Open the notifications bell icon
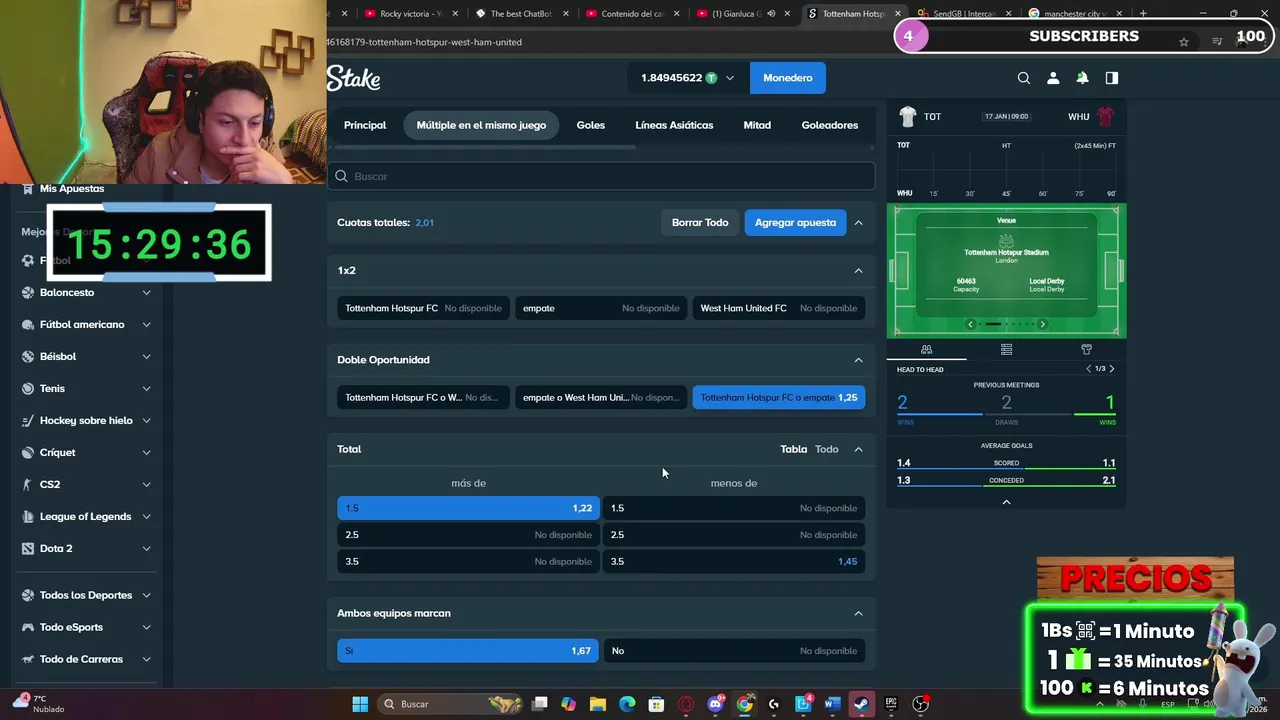 click(1082, 78)
